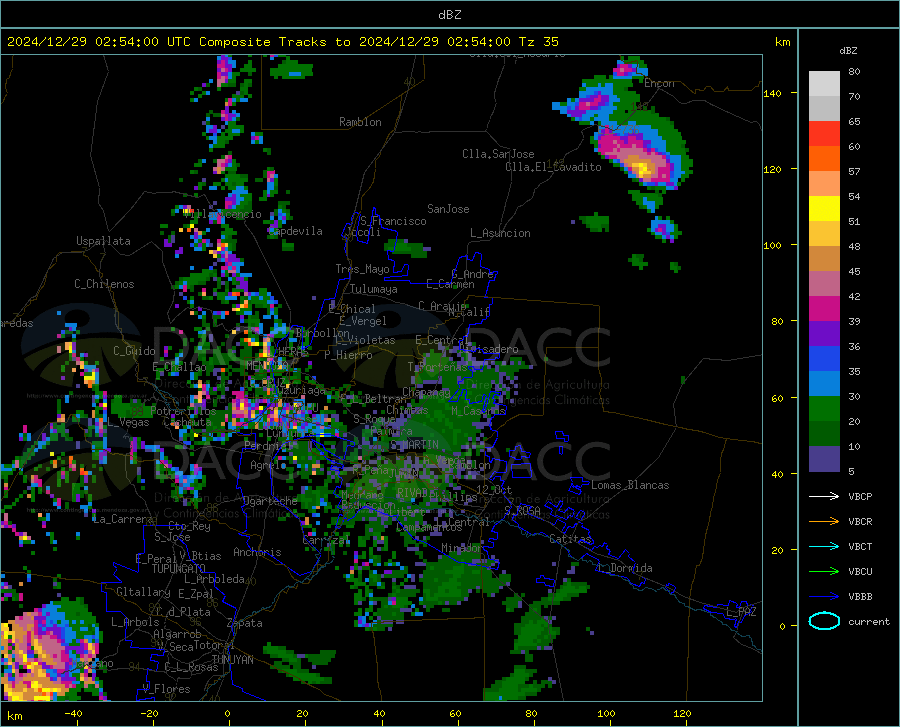Click the -40 tick on the bottom axis

tap(73, 714)
